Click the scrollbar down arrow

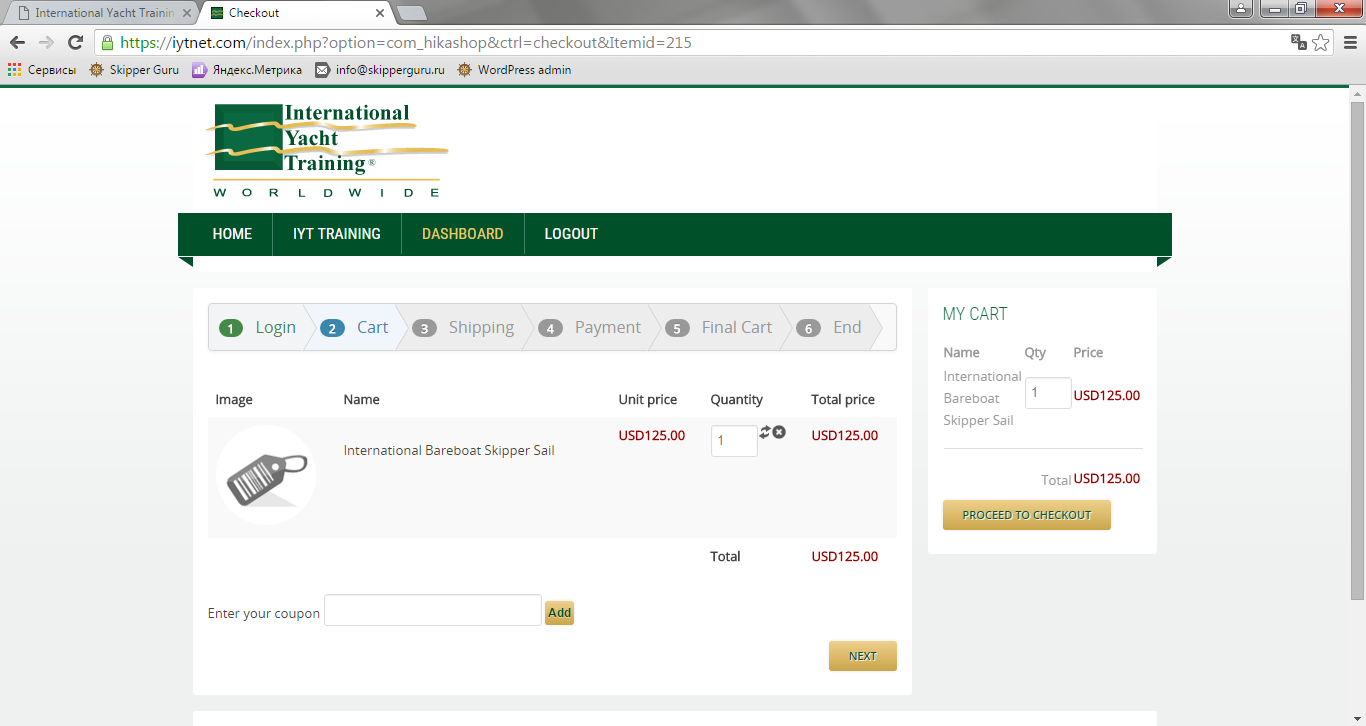click(x=1357, y=719)
